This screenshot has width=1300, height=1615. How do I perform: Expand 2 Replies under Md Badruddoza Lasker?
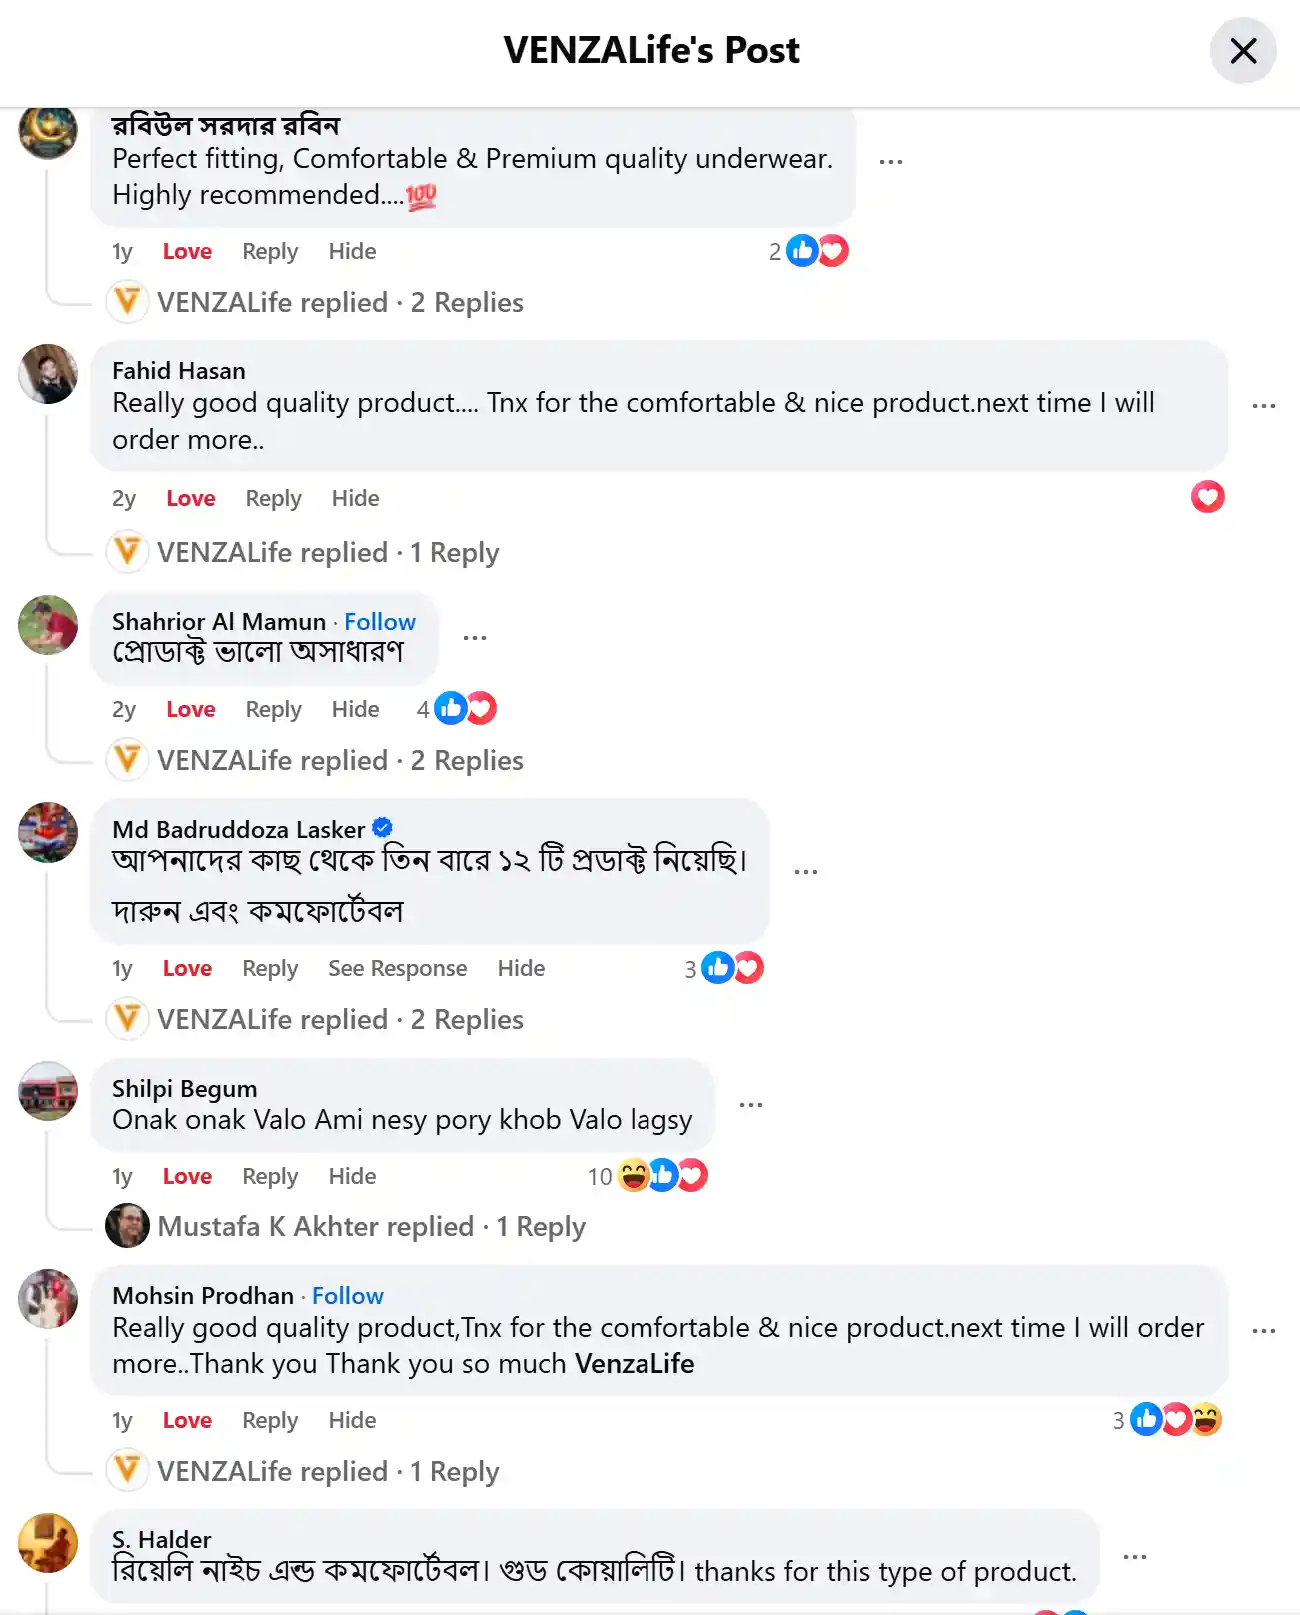(340, 1019)
